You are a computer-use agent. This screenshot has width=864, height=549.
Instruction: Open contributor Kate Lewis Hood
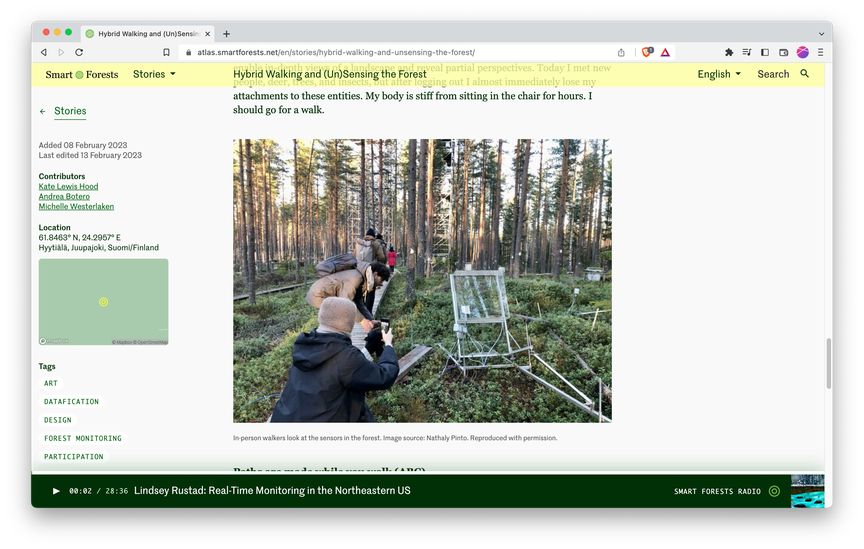[68, 186]
